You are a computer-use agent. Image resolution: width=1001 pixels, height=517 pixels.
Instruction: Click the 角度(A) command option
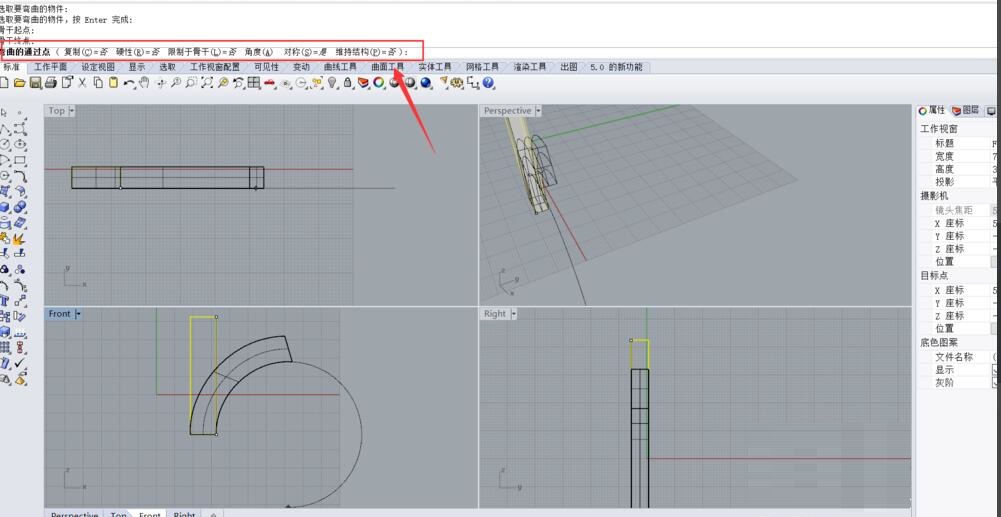click(x=258, y=52)
